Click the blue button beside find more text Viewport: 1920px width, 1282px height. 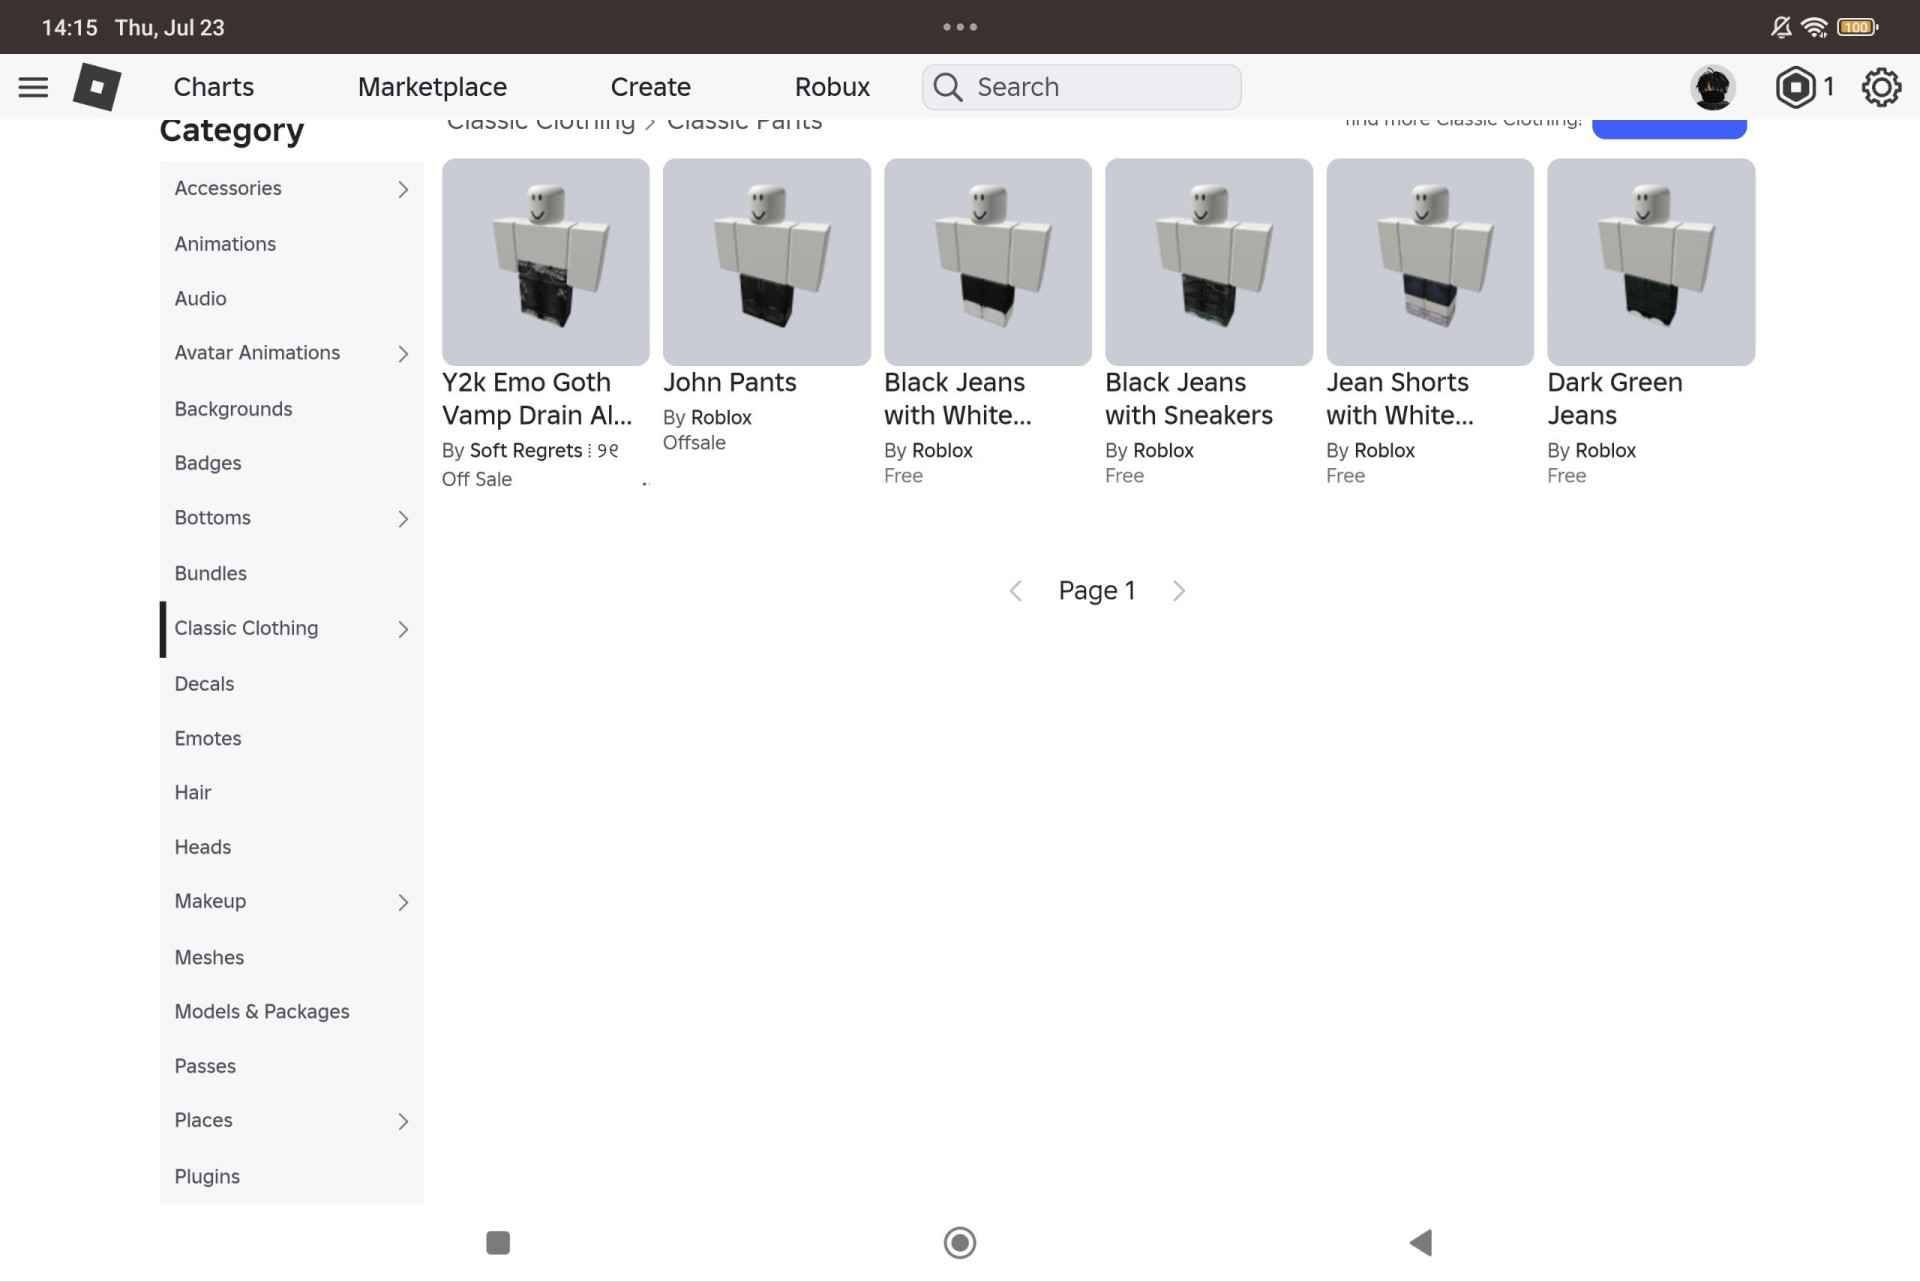pyautogui.click(x=1669, y=128)
